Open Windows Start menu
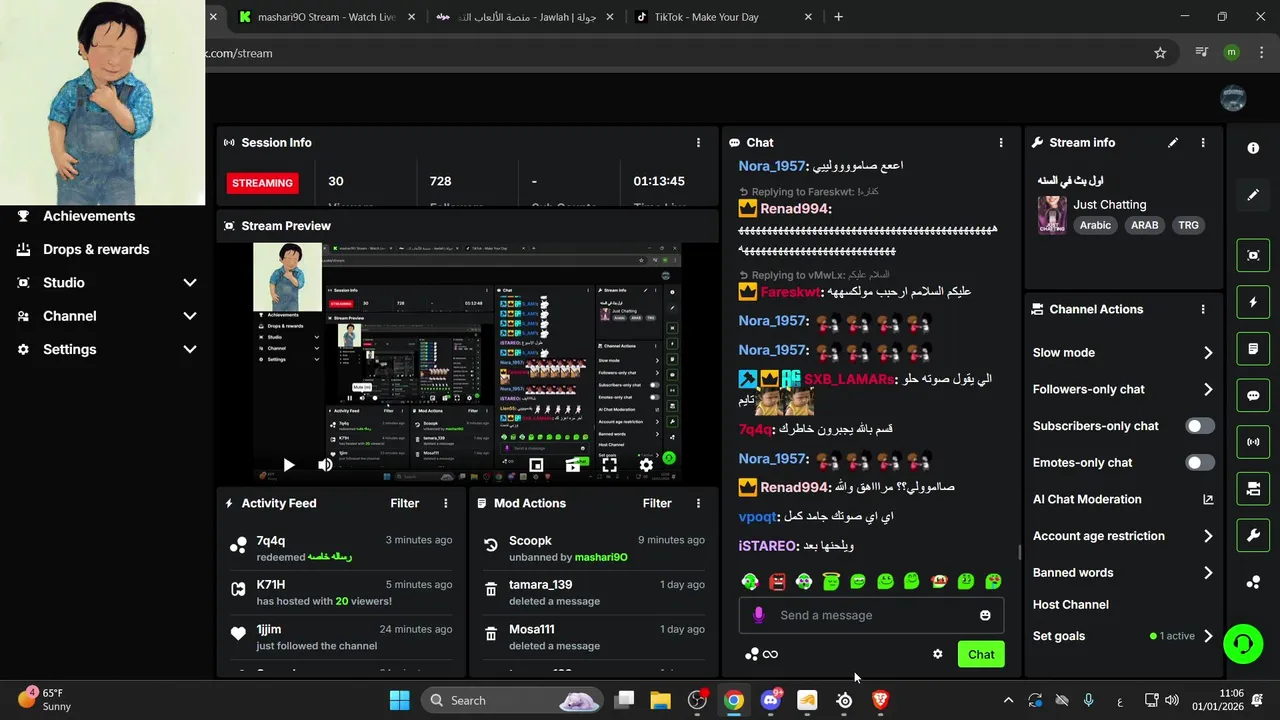The image size is (1280, 720). click(399, 700)
